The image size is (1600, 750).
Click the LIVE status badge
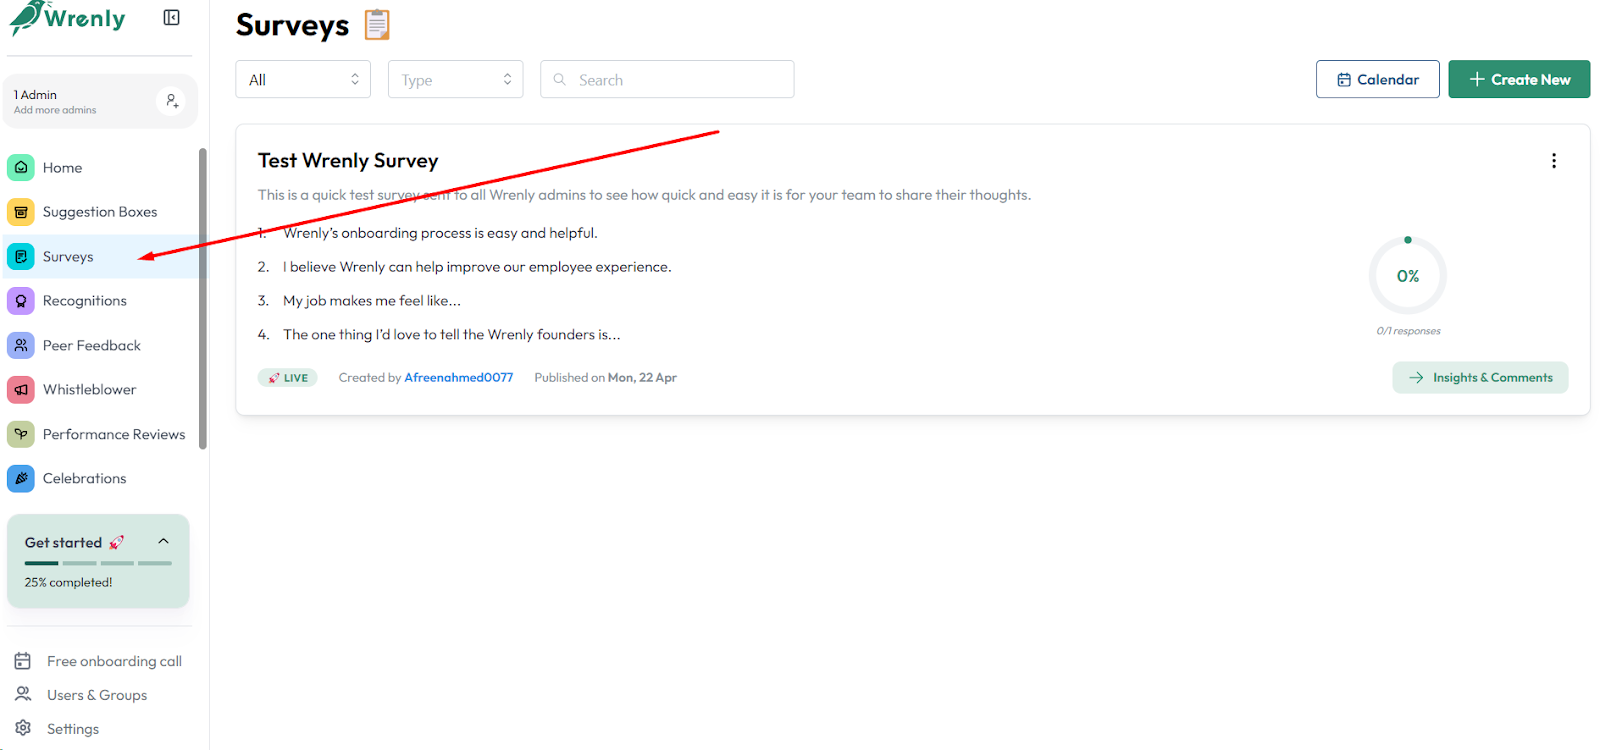tap(287, 377)
